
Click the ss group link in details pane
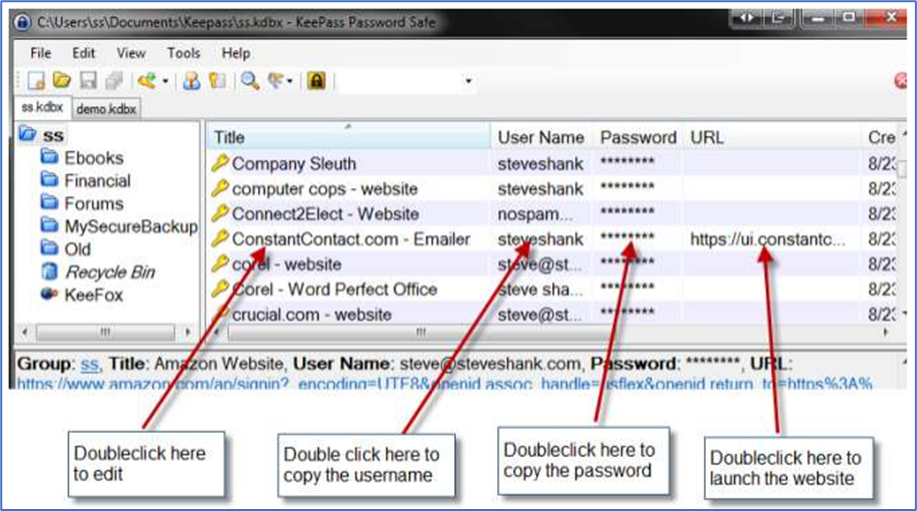click(x=89, y=364)
